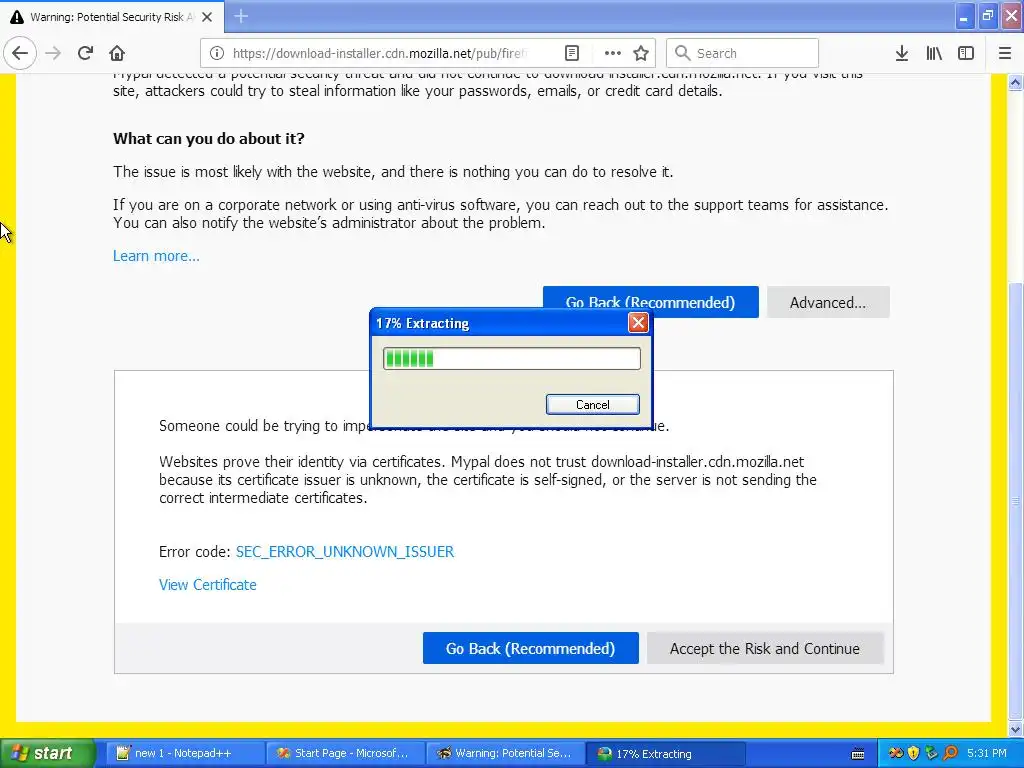This screenshot has height=768, width=1024.
Task: Click the lower Go Back (Recommended) button
Action: click(x=530, y=648)
